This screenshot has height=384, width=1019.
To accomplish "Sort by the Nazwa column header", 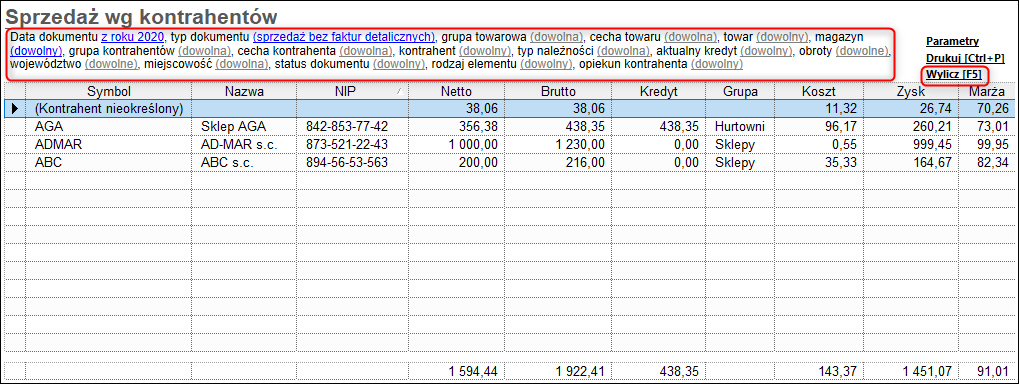I will (x=244, y=92).
